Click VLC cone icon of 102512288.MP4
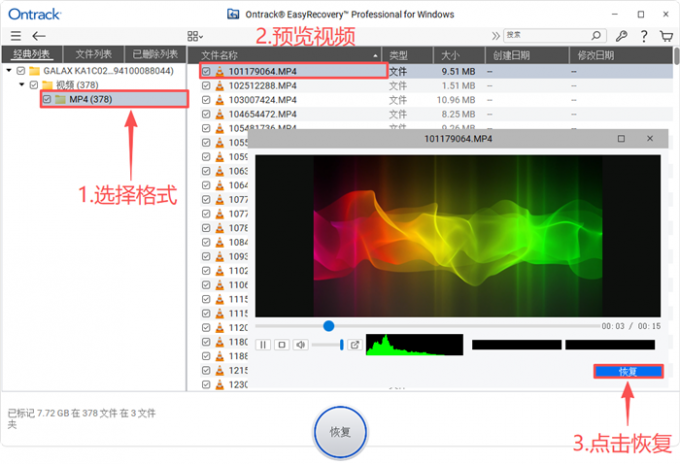 pos(220,86)
